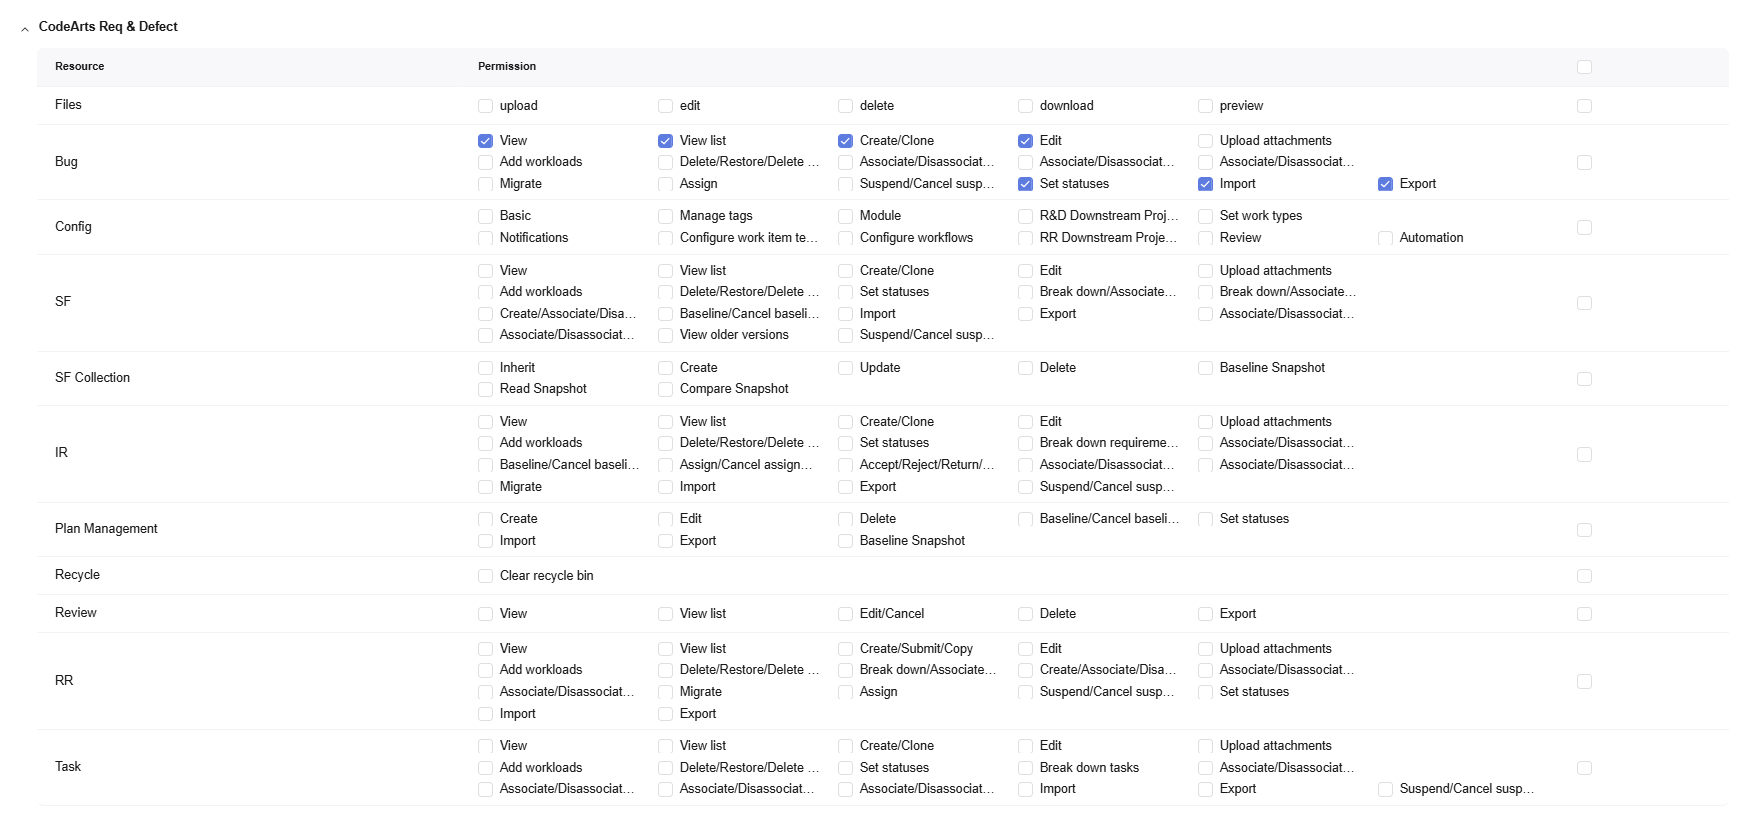Enable the Export permission for IR

(x=845, y=487)
